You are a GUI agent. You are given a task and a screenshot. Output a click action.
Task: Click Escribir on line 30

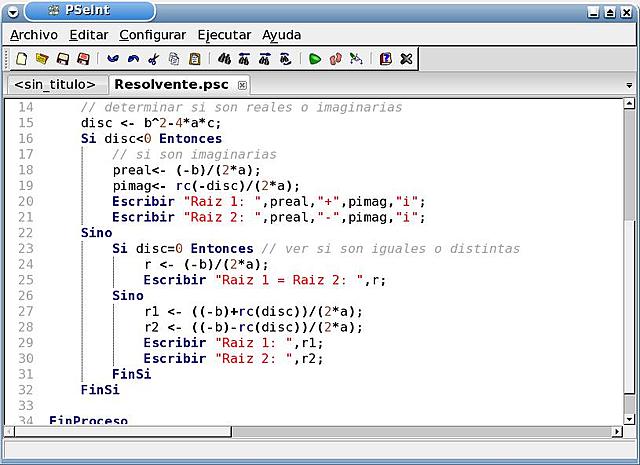click(175, 358)
